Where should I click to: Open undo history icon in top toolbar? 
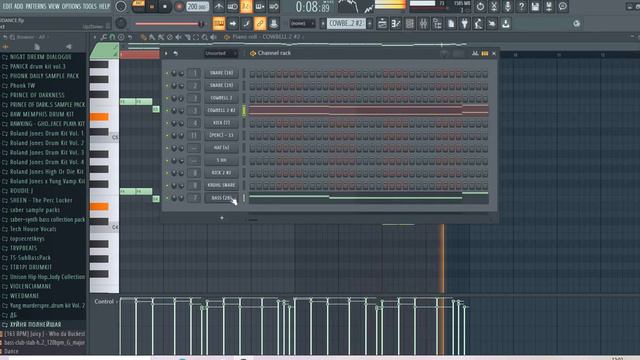480,7
